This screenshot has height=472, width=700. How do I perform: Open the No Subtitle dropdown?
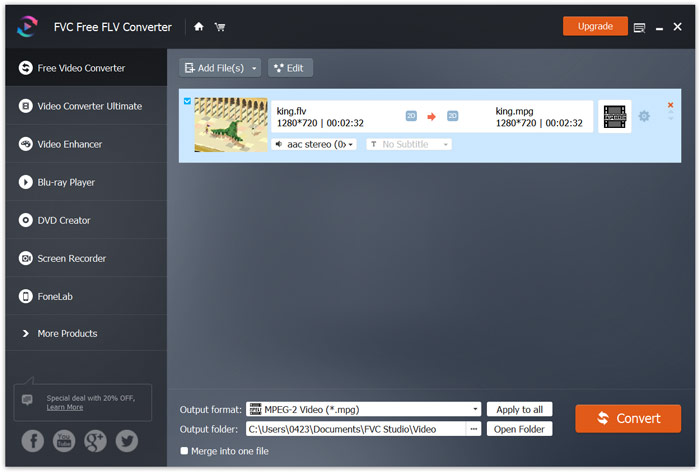pyautogui.click(x=409, y=144)
